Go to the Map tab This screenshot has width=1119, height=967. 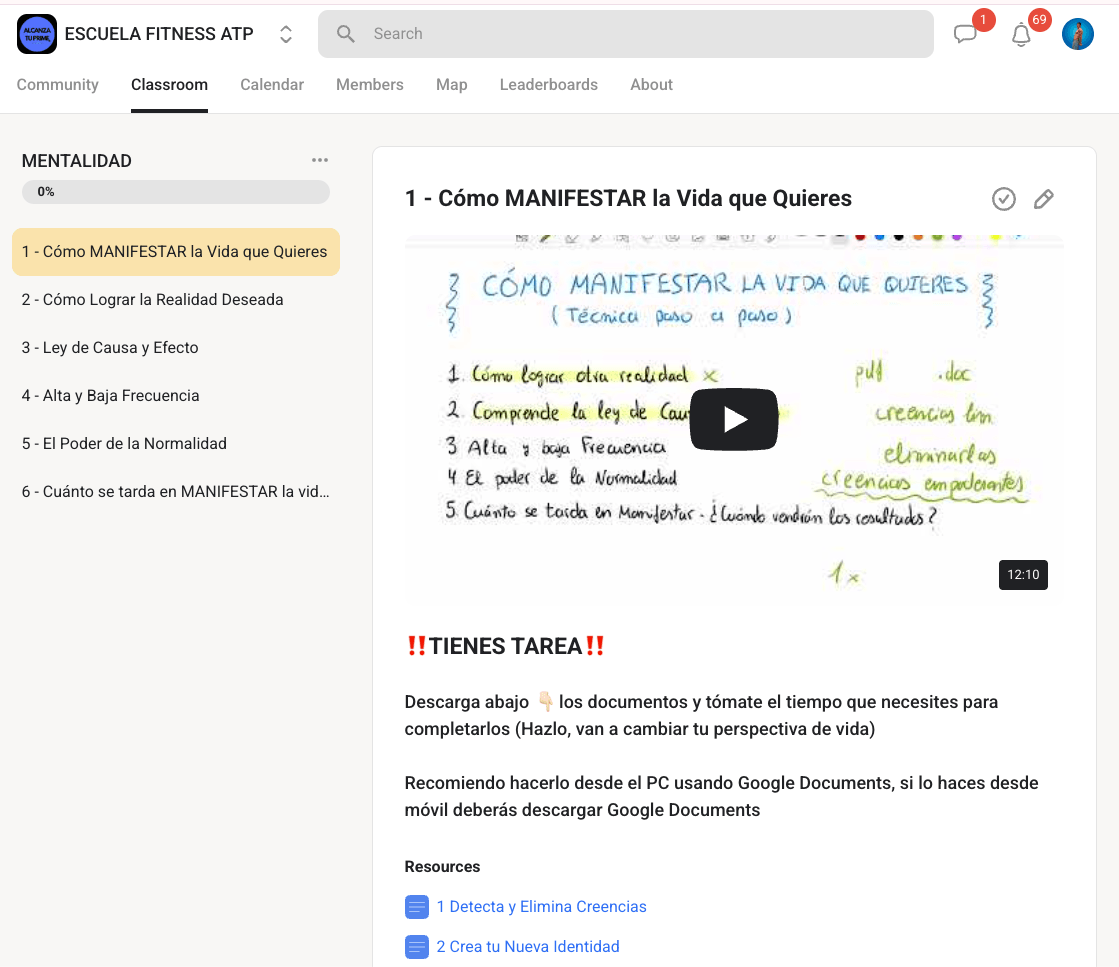coord(452,85)
